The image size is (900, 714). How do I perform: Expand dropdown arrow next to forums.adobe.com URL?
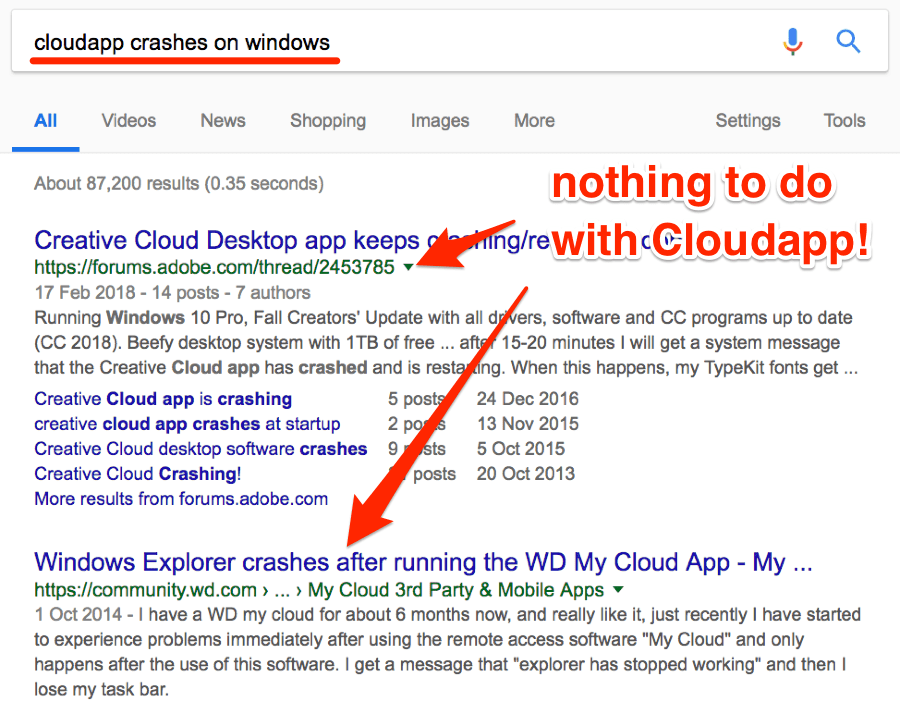pyautogui.click(x=408, y=267)
